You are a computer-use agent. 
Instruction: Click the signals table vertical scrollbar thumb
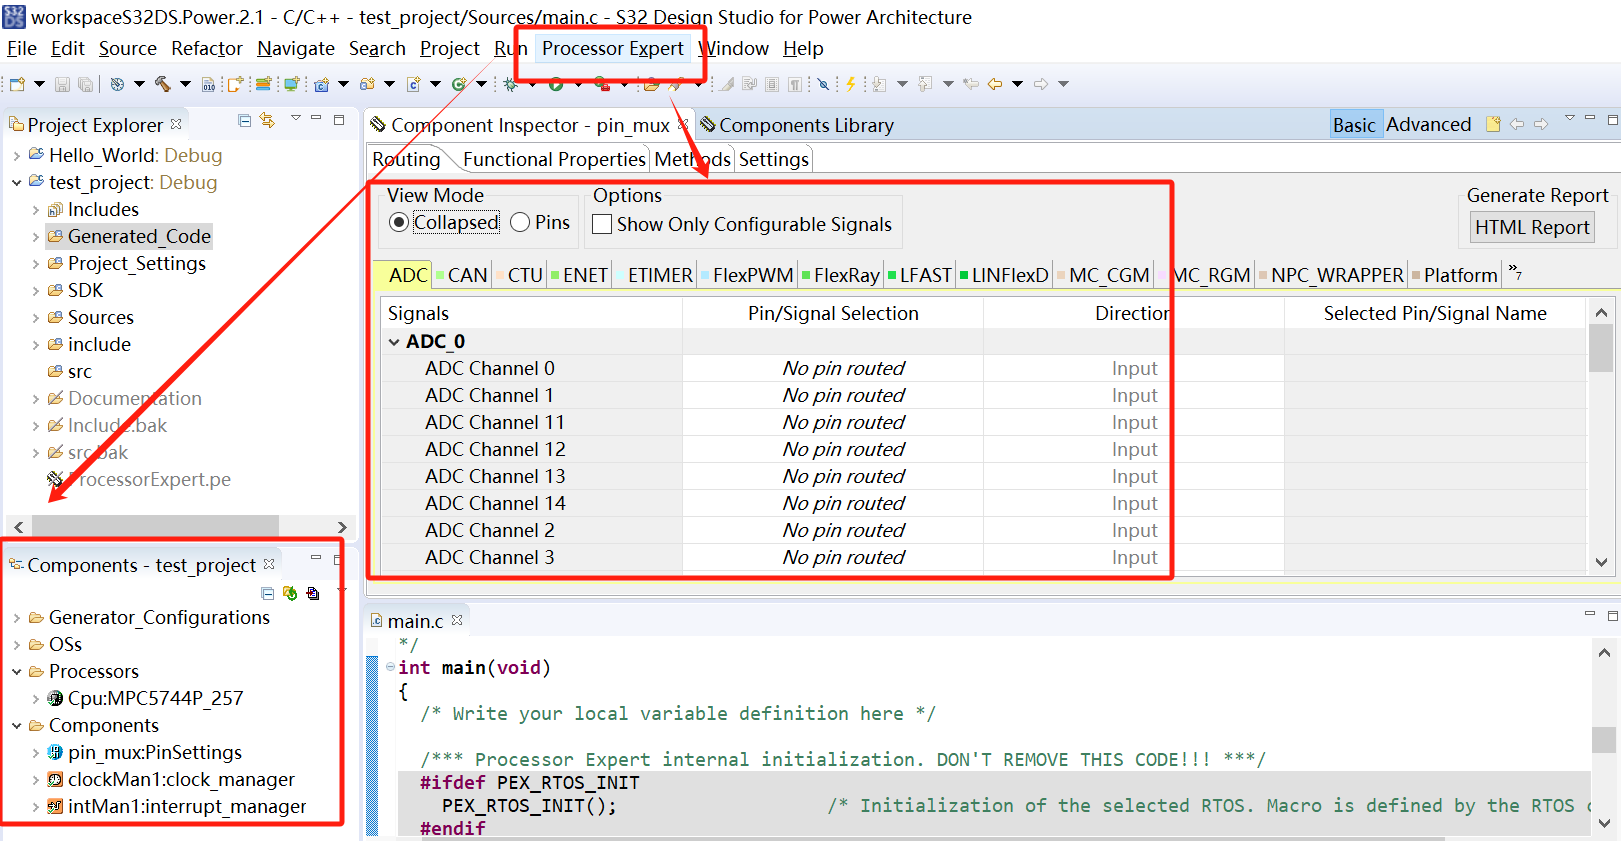(x=1601, y=348)
